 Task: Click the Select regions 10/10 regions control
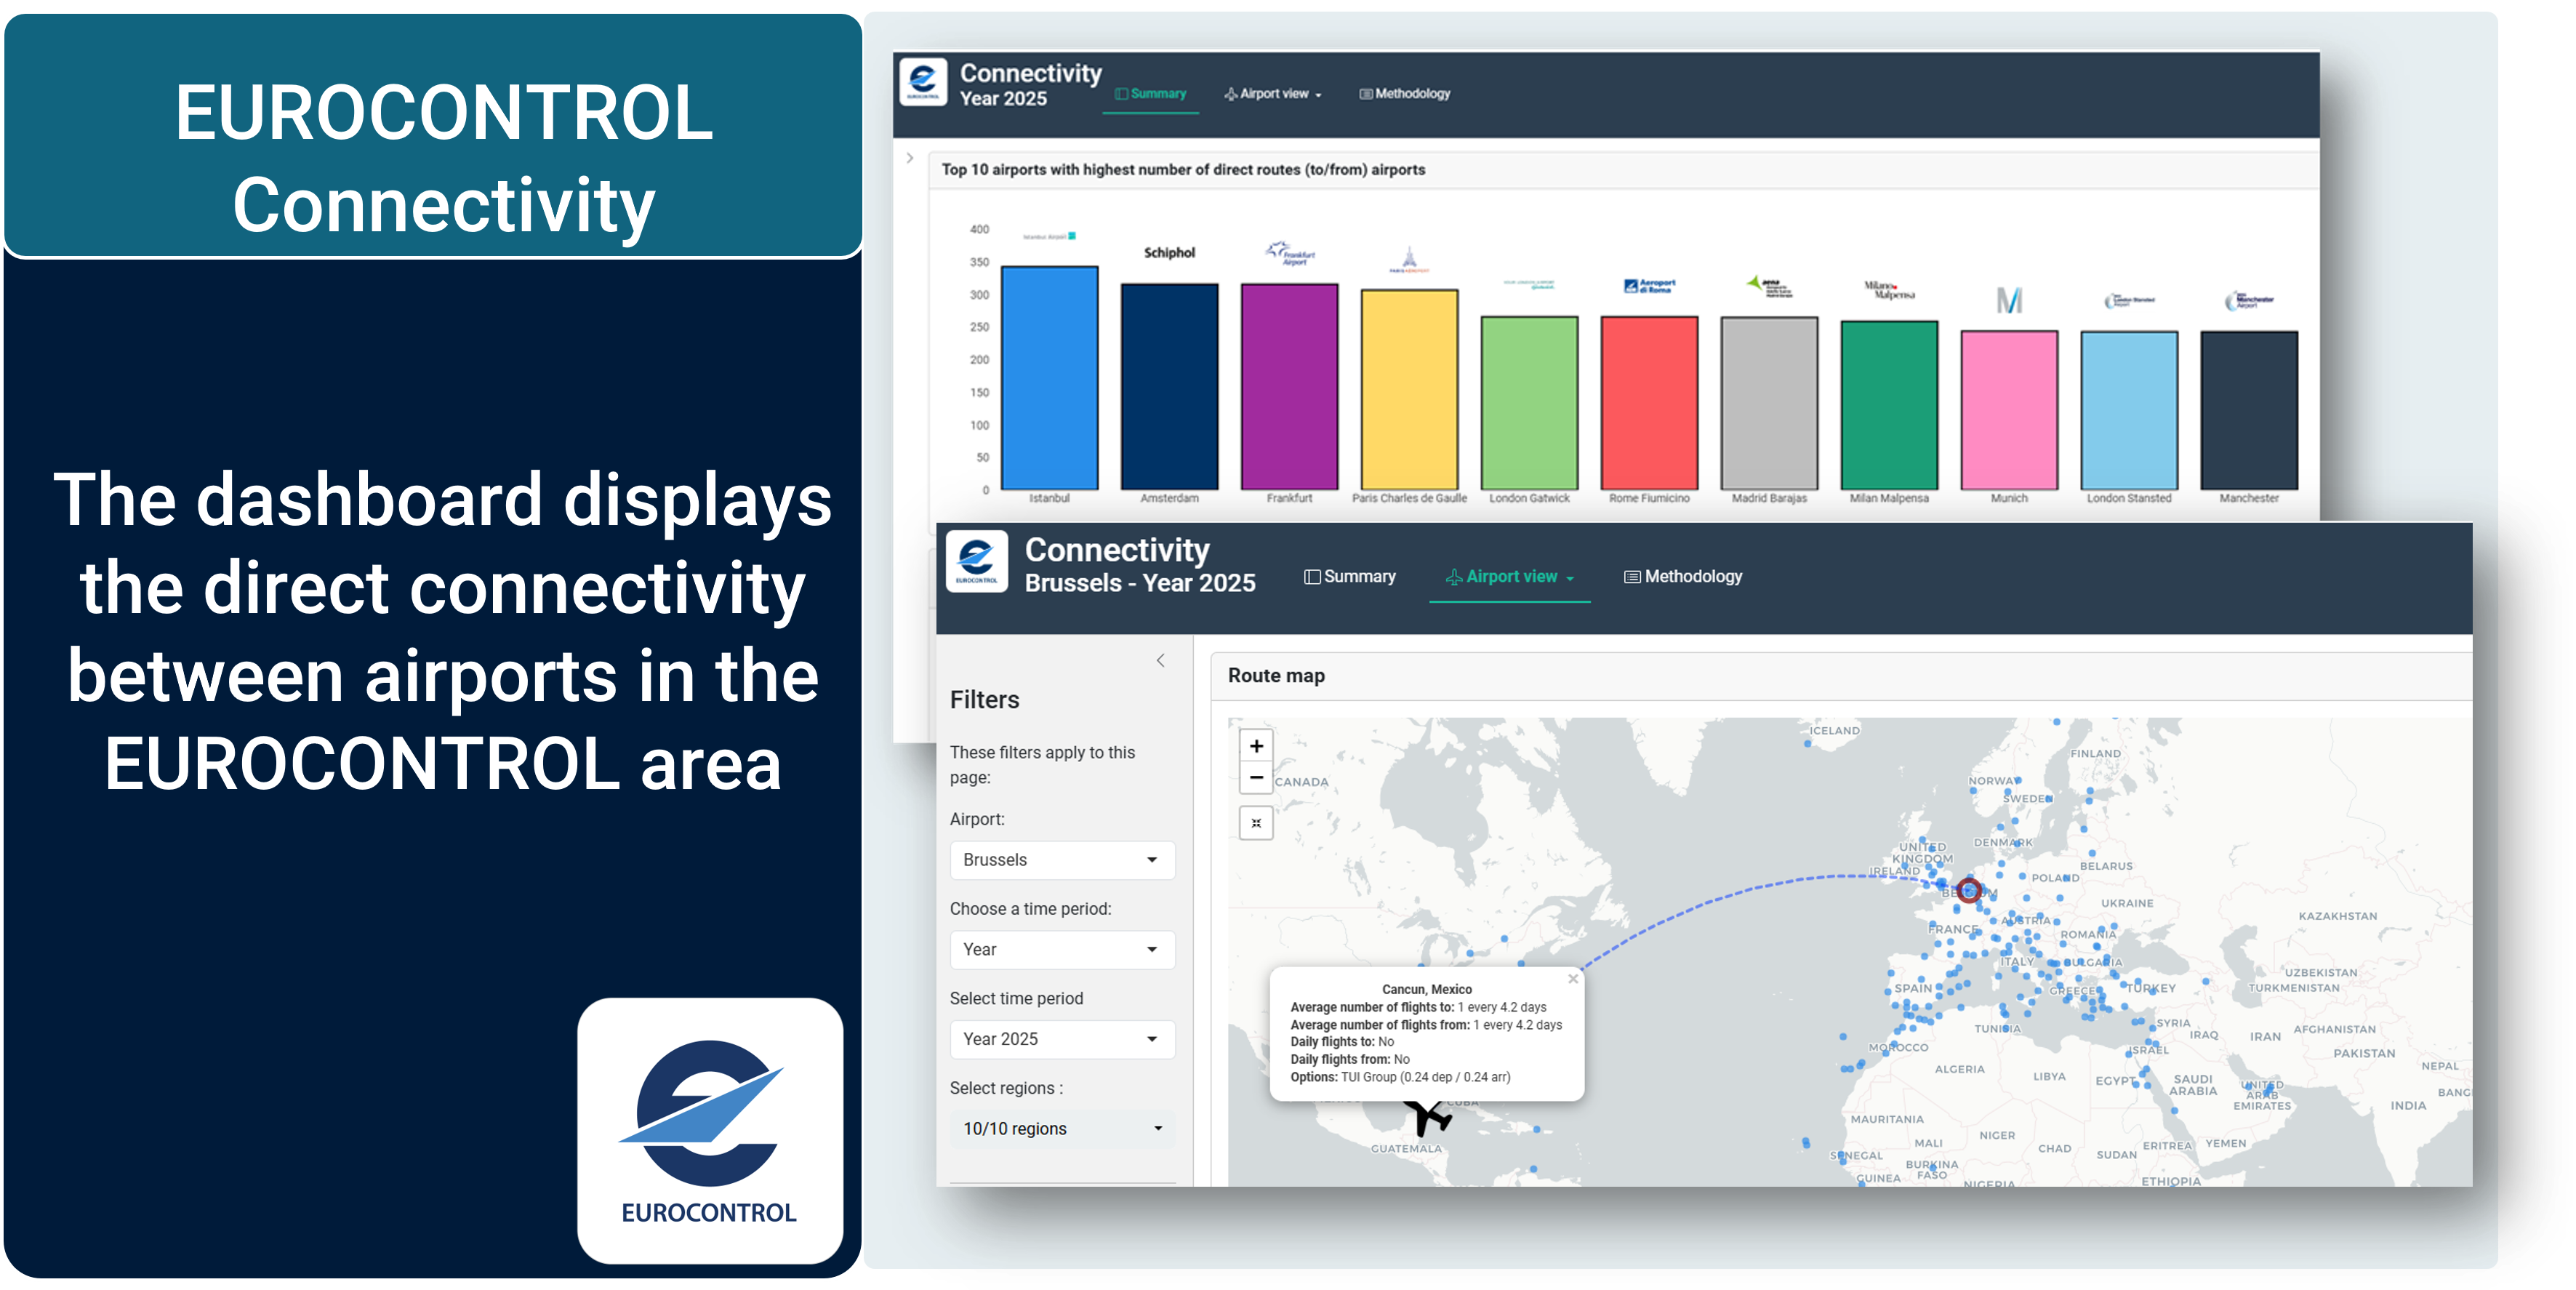tap(1062, 1129)
